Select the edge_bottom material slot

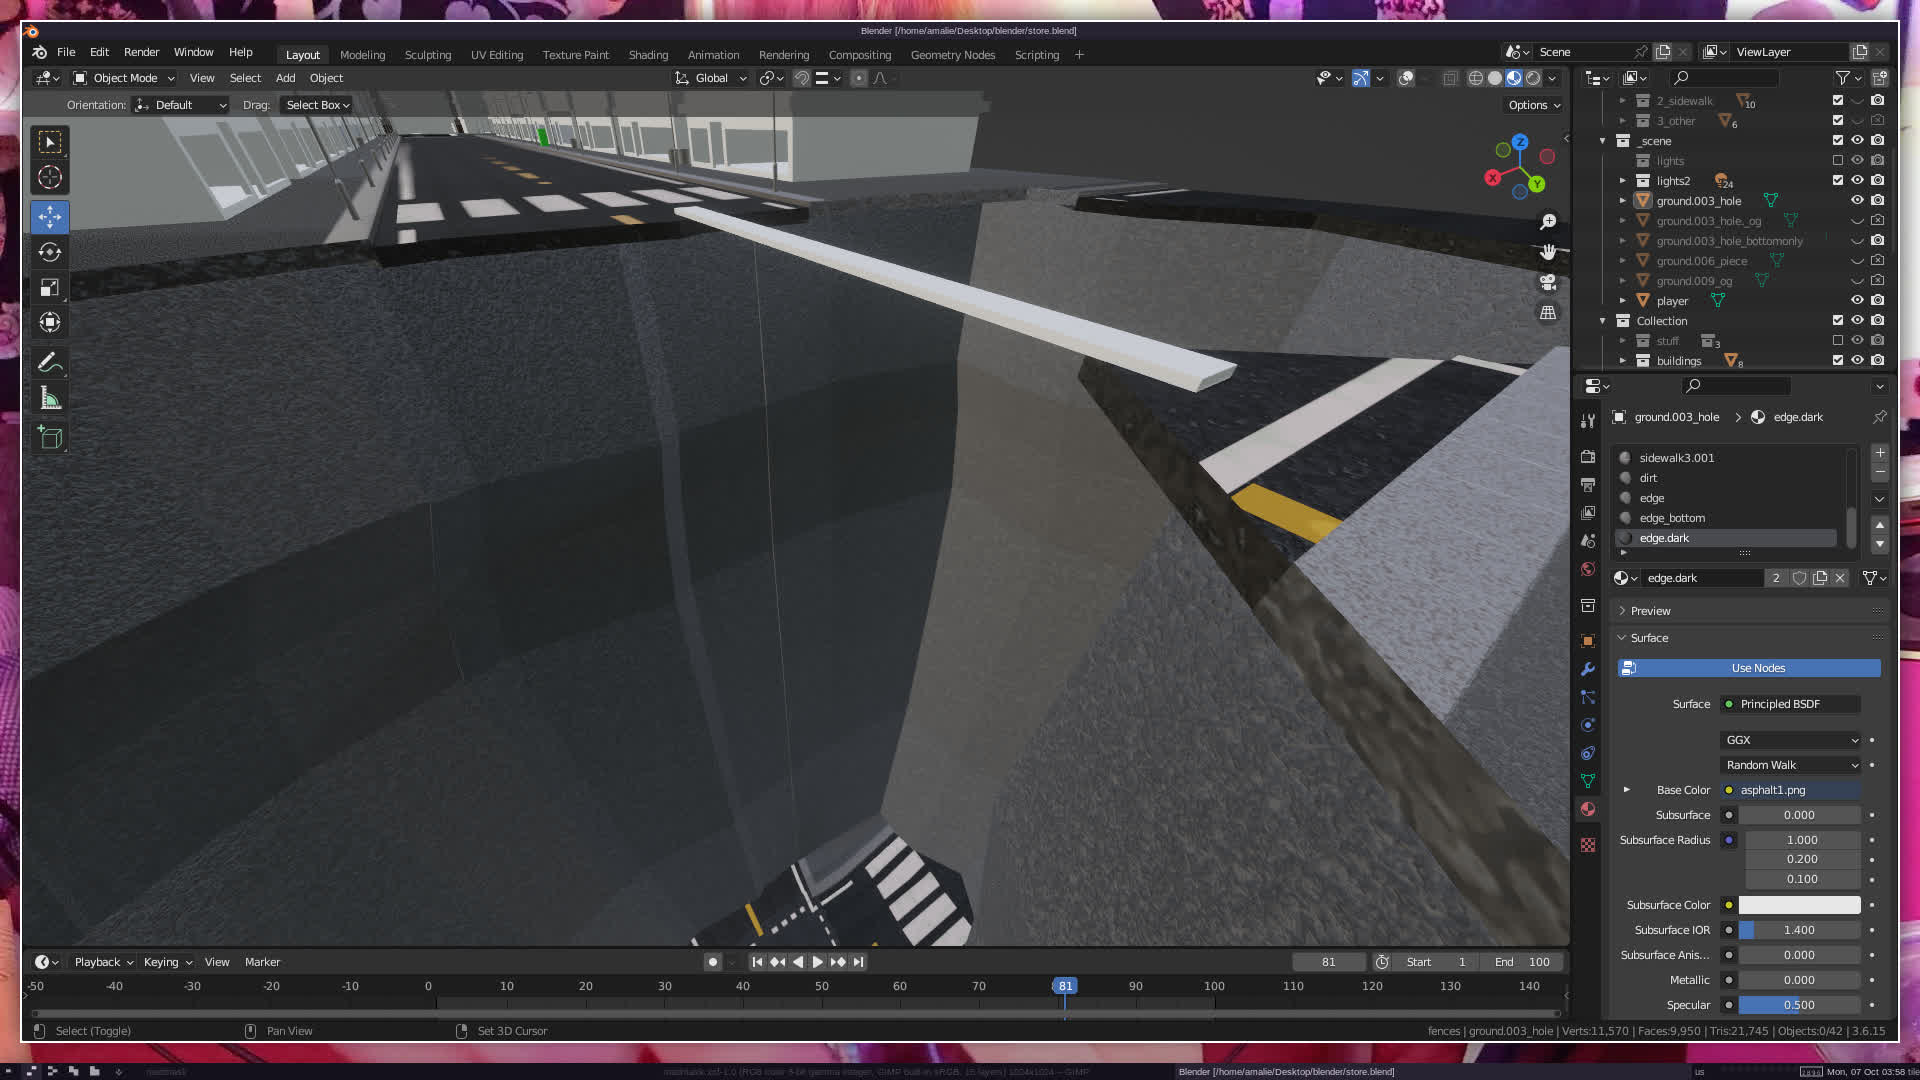coord(1672,518)
